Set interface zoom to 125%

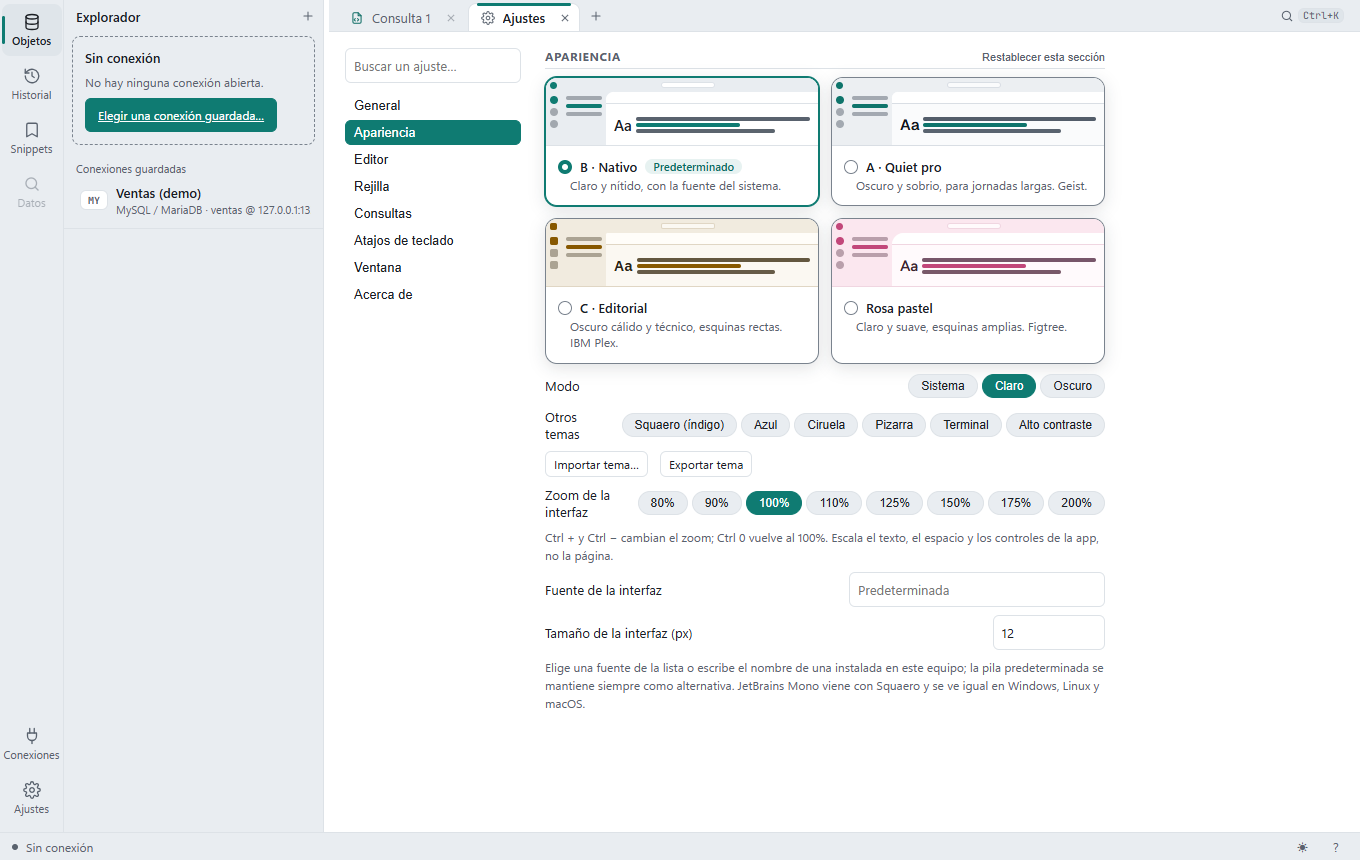(895, 503)
